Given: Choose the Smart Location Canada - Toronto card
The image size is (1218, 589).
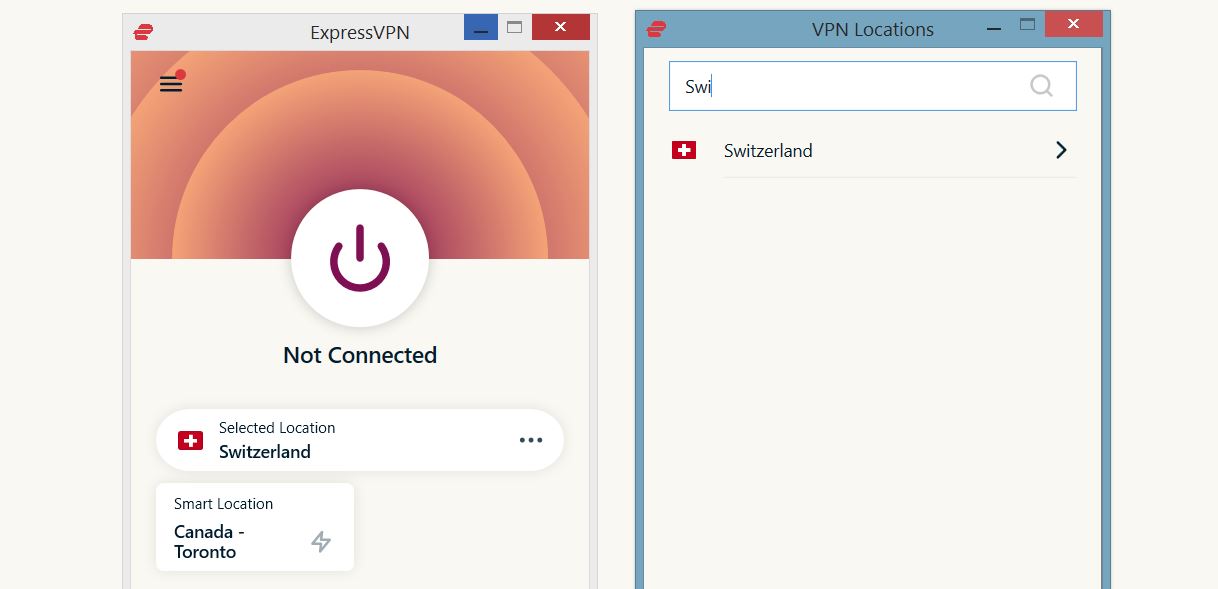Looking at the screenshot, I should point(255,527).
